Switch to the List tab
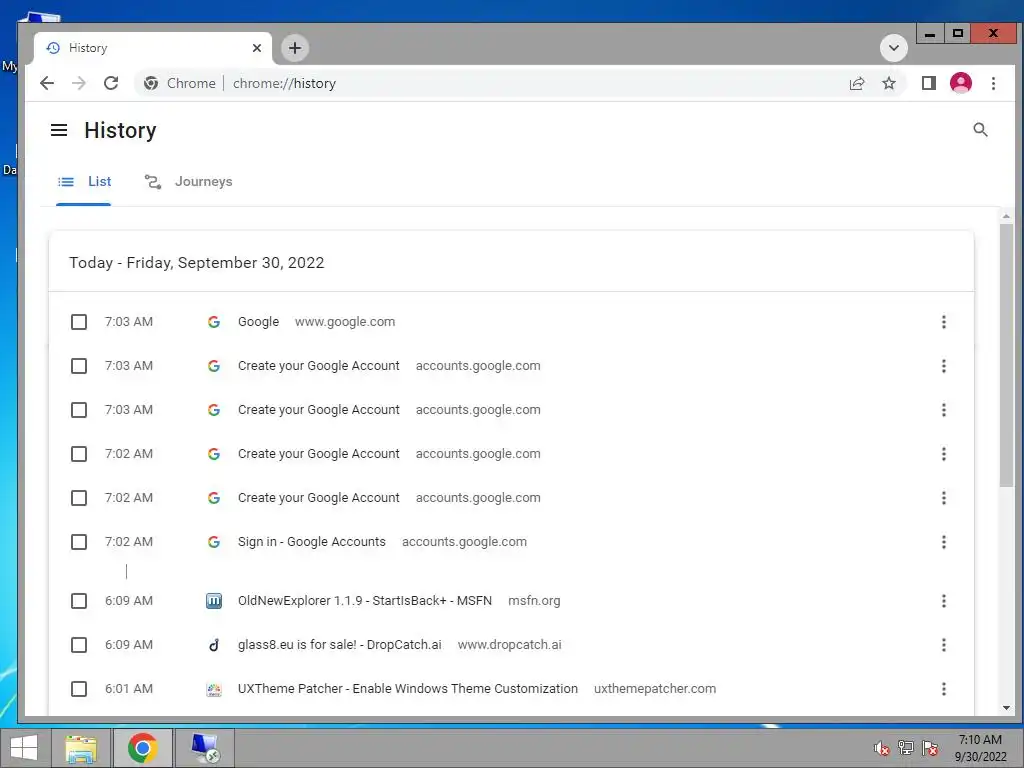The height and width of the screenshot is (768, 1024). [84, 182]
